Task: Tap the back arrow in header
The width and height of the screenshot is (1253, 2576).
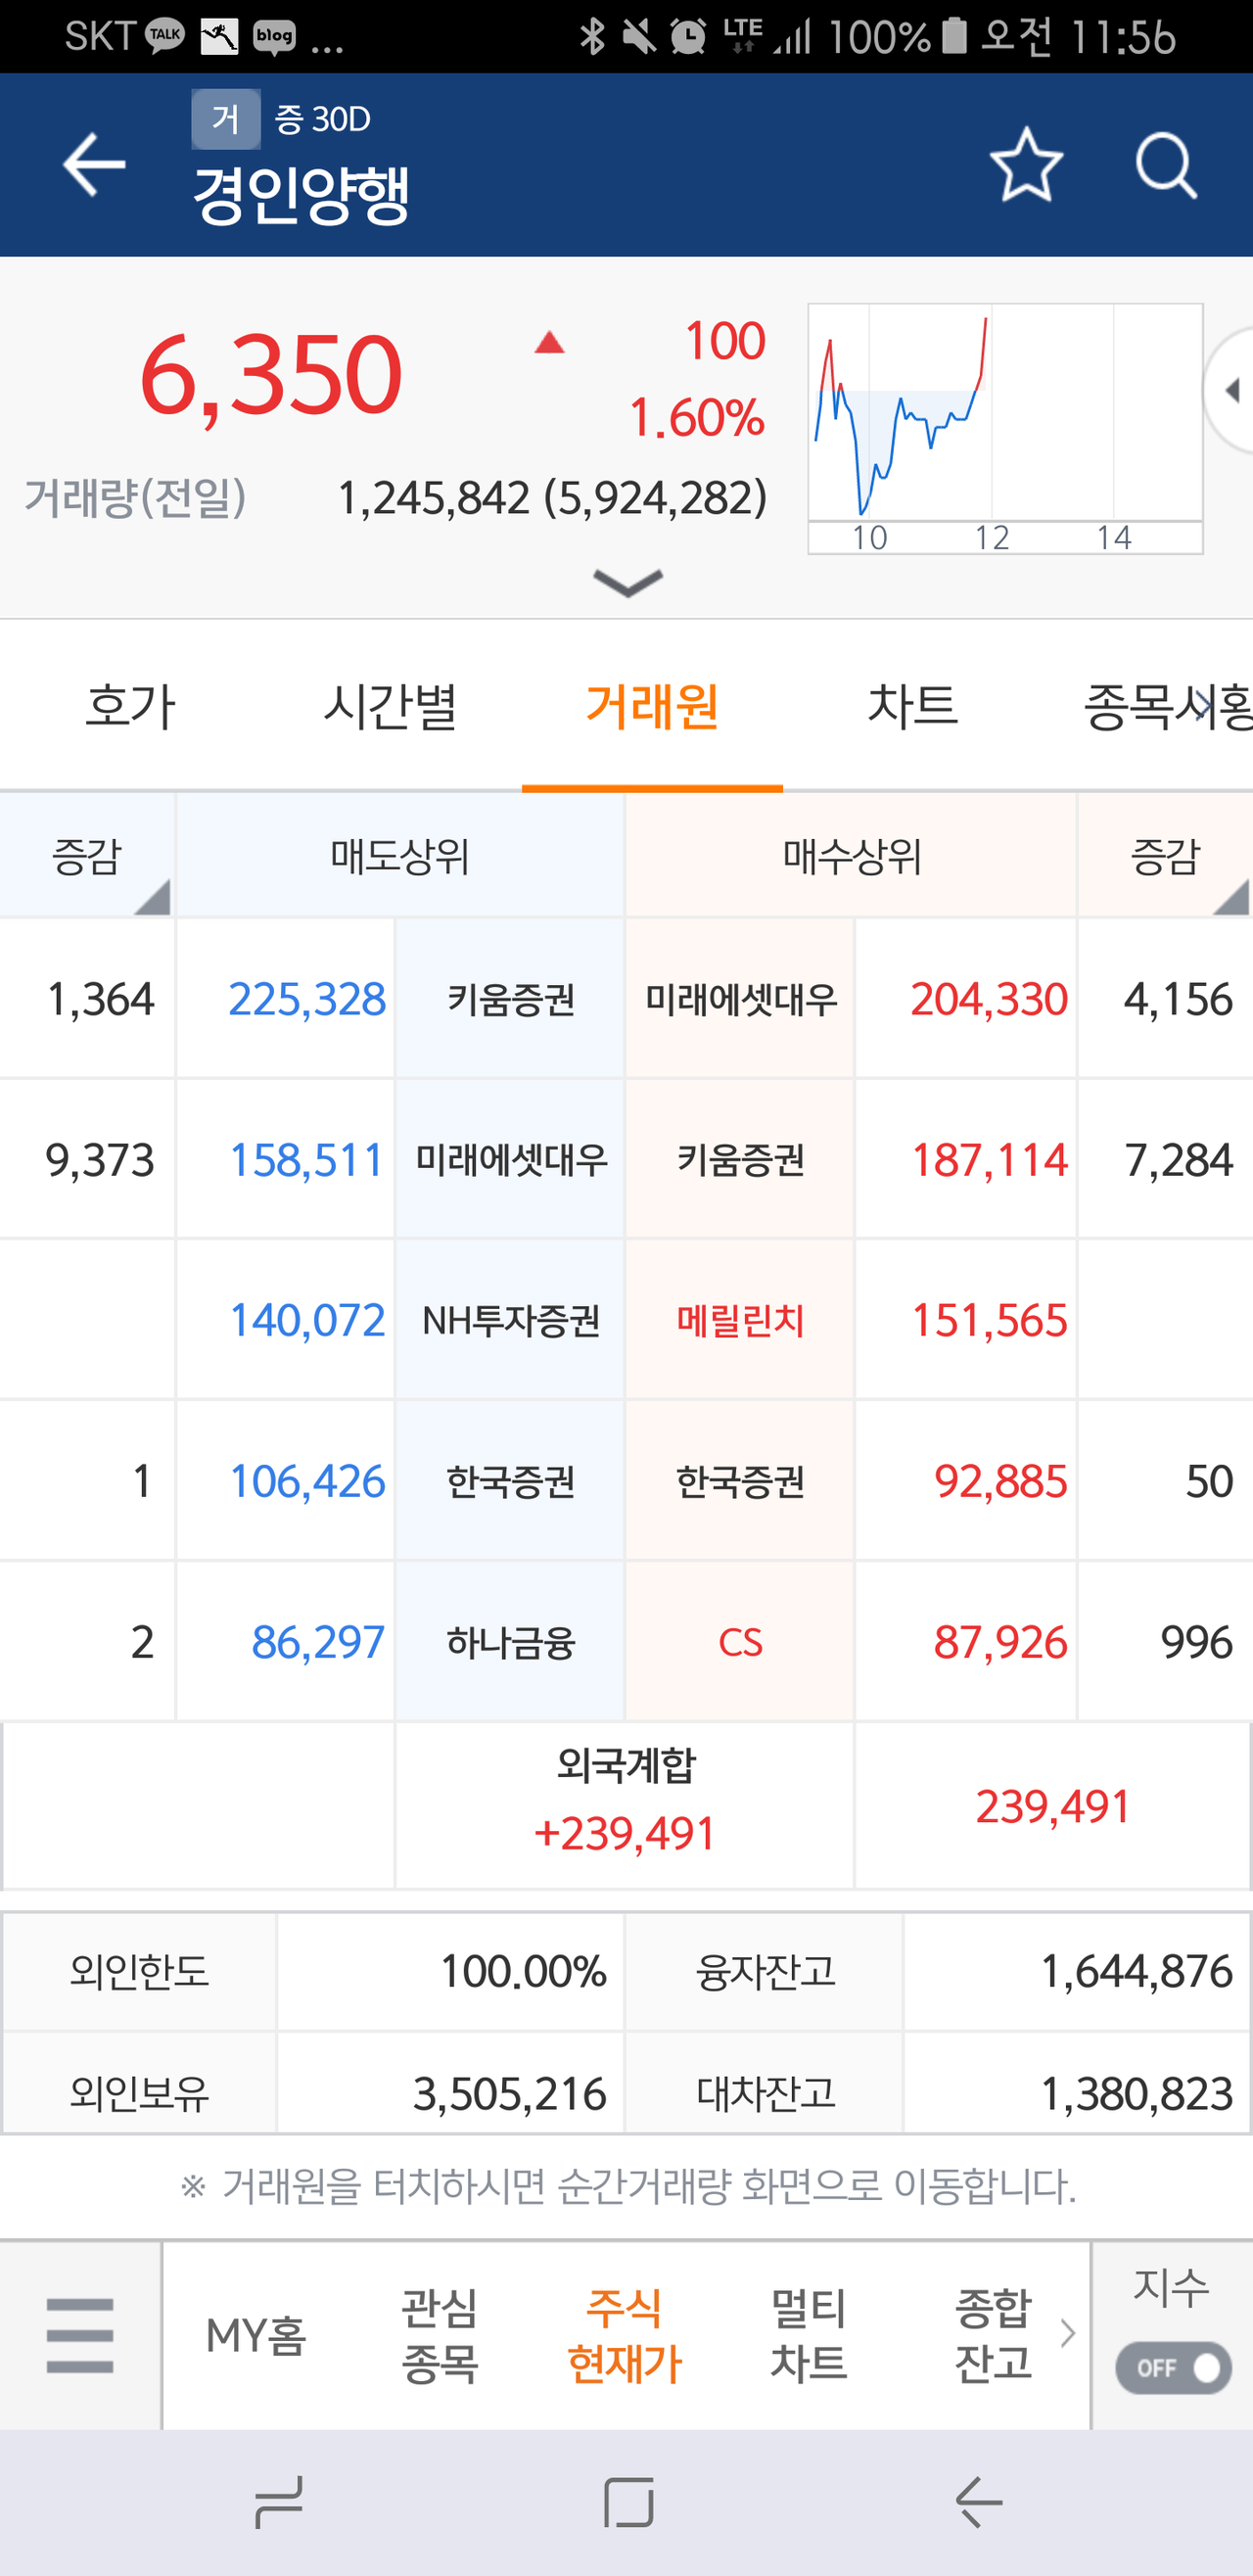Action: (94, 164)
